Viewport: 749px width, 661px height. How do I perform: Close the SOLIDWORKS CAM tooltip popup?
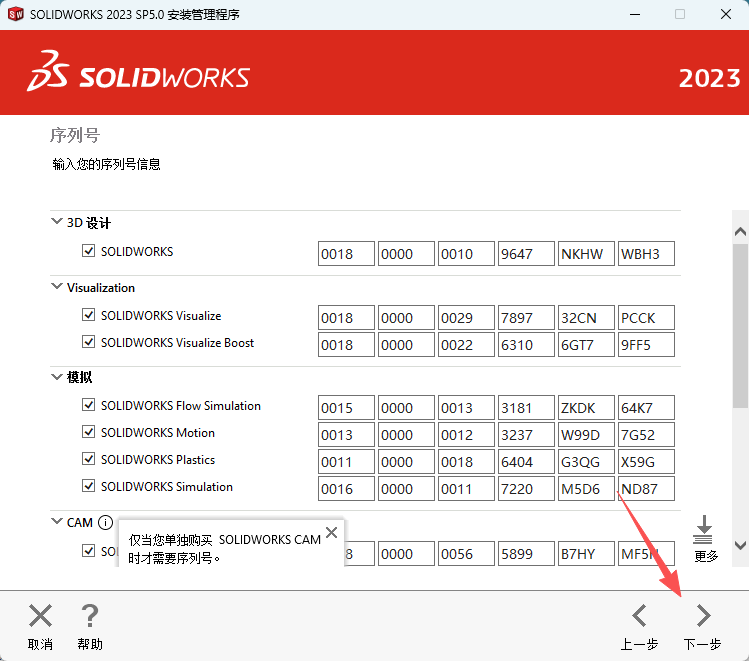click(x=332, y=532)
